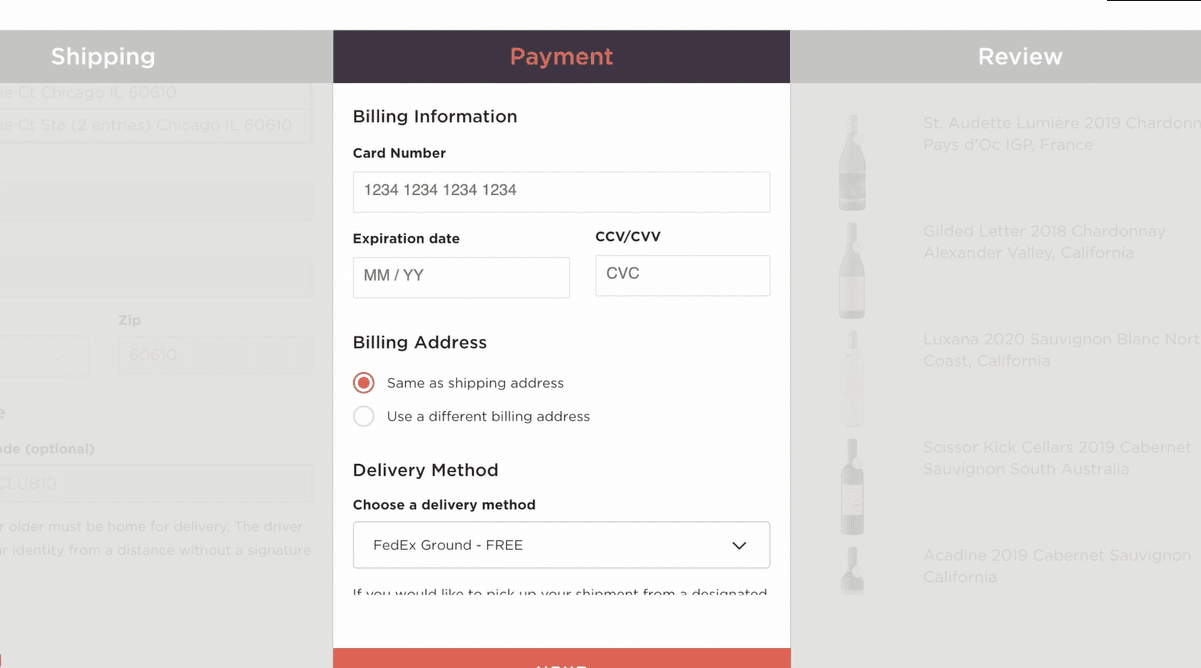
Task: Click the St. Audette Lumière Chardonnay bottle image
Action: pyautogui.click(x=852, y=162)
